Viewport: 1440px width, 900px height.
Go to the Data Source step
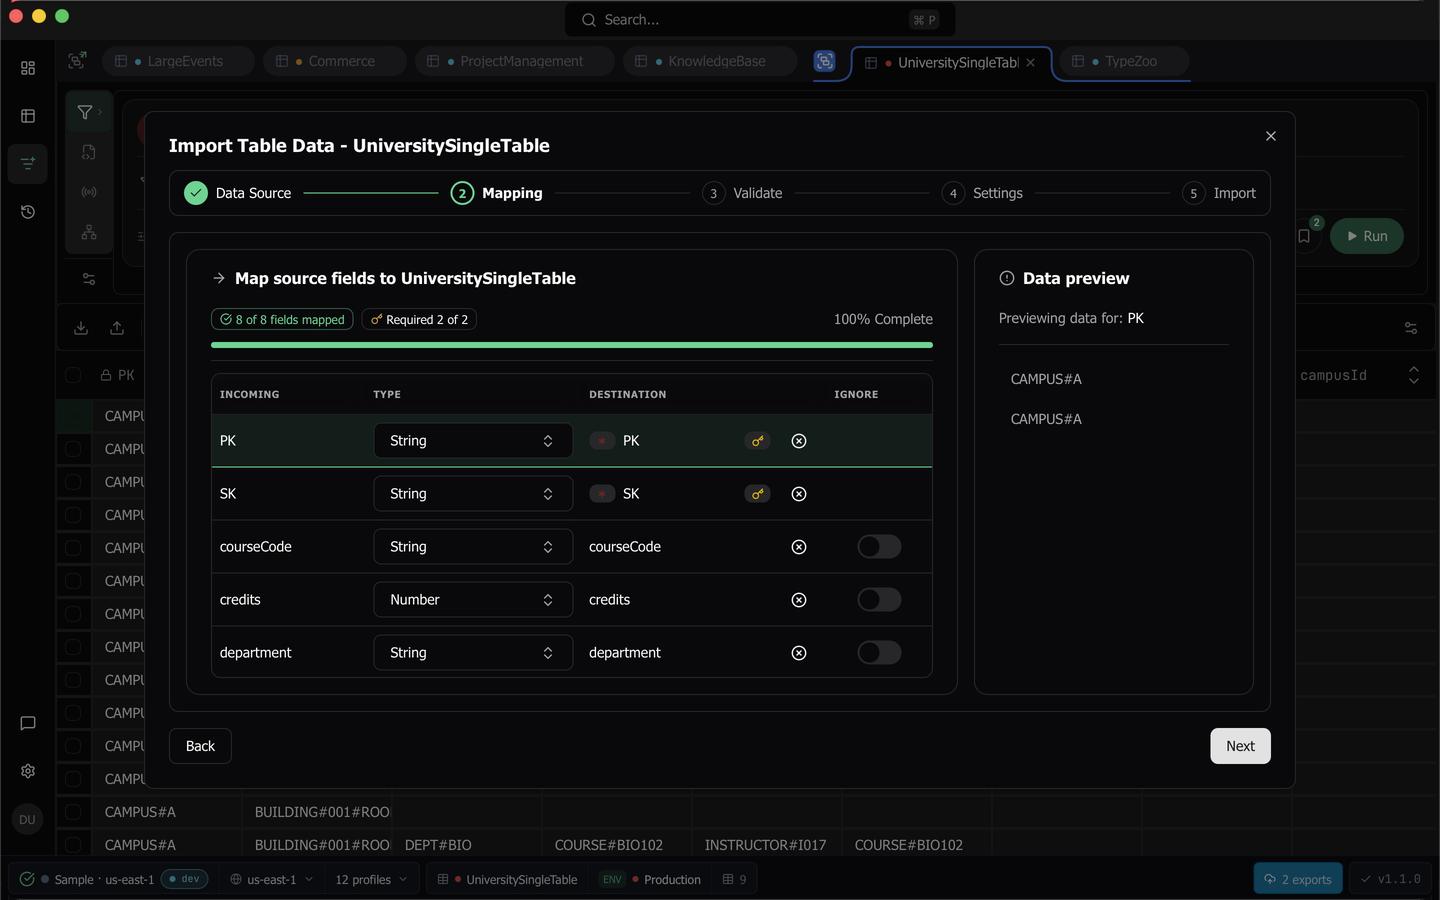tap(238, 193)
